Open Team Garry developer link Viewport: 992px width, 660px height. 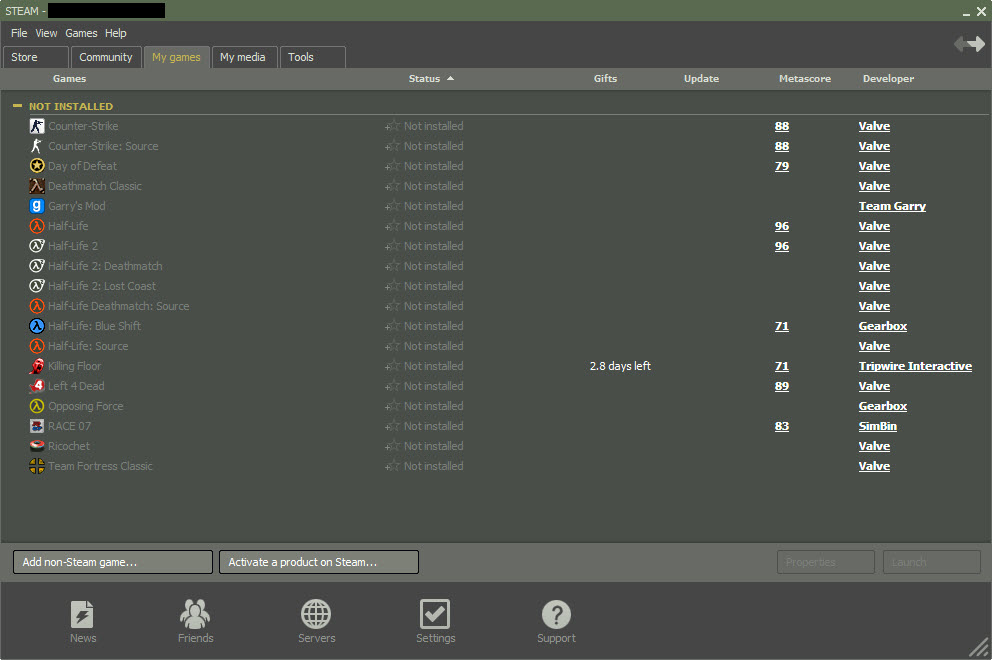coord(892,206)
